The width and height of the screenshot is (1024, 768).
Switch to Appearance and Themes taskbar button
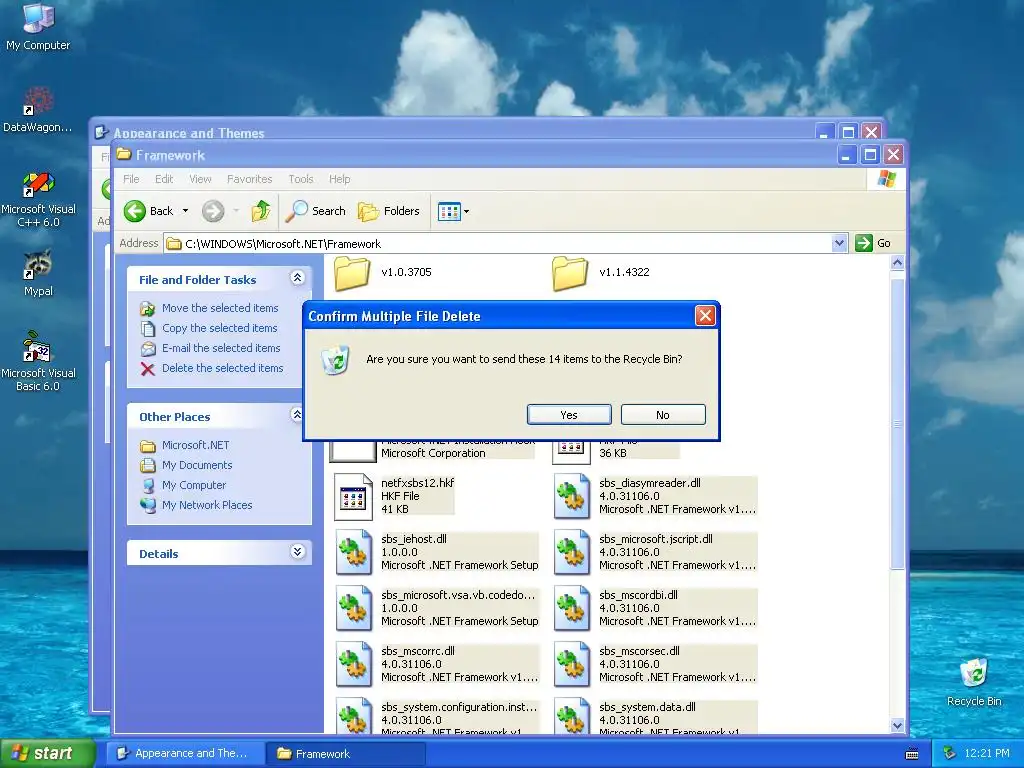(184, 754)
